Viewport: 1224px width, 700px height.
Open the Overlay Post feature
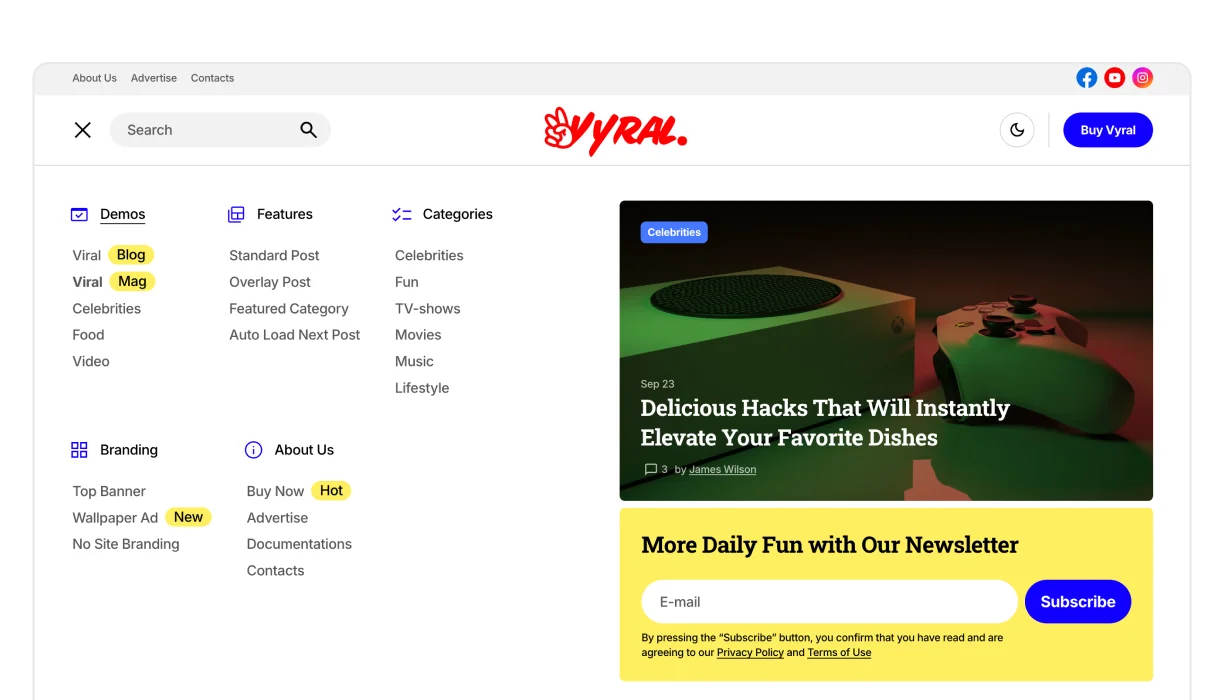pos(270,282)
